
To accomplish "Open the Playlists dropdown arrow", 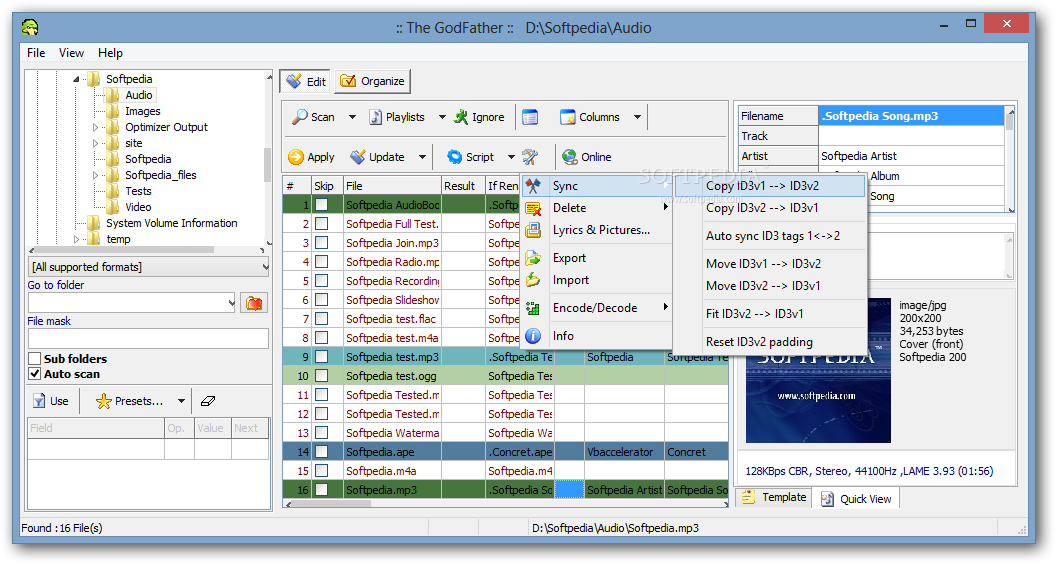I will 442,117.
